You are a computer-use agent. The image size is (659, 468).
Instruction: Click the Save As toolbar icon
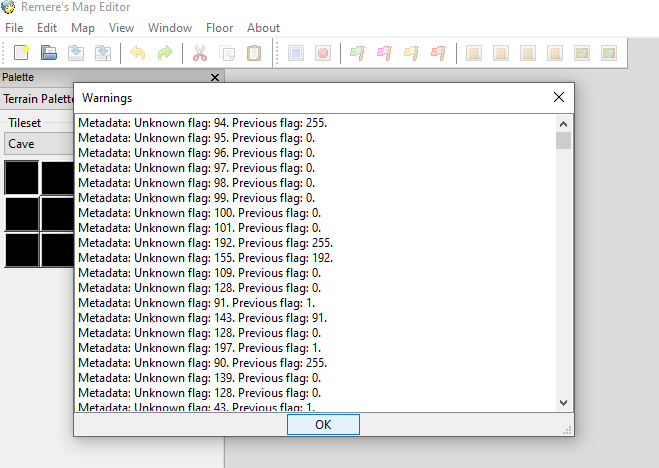pyautogui.click(x=103, y=53)
